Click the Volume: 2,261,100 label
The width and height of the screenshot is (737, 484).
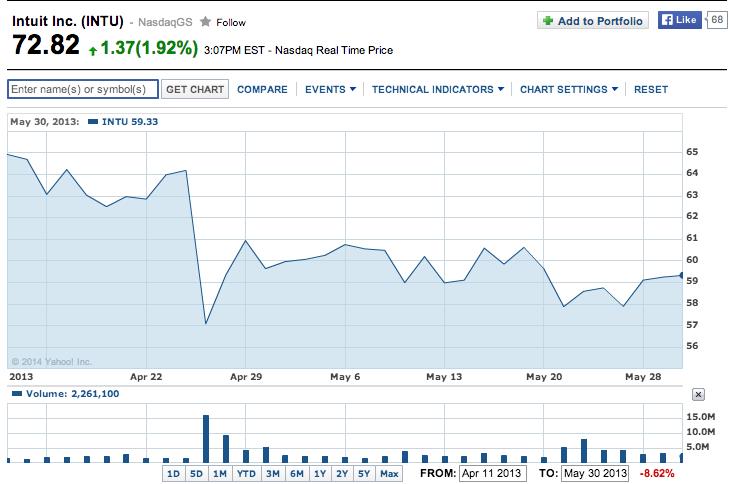(72, 394)
